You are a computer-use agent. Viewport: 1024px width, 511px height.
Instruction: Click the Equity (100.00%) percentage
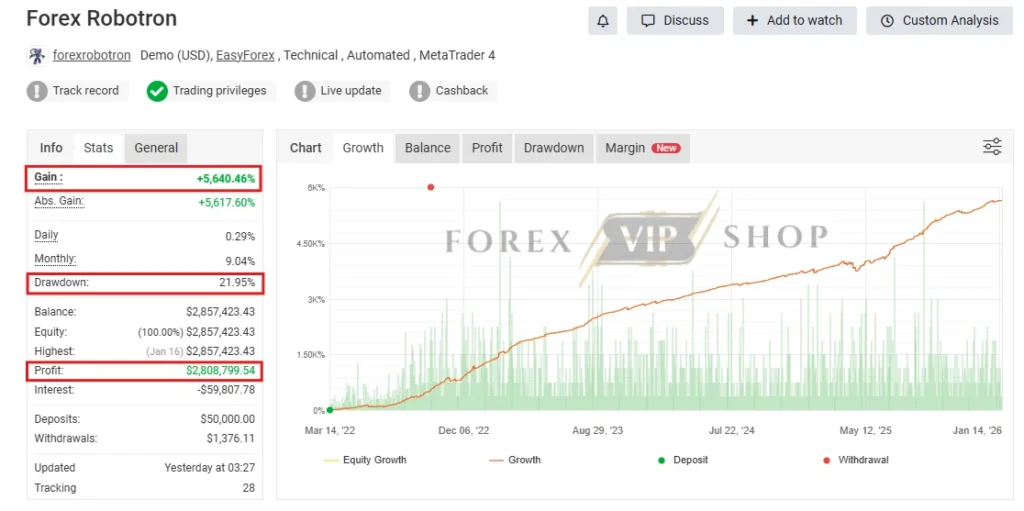[161, 332]
